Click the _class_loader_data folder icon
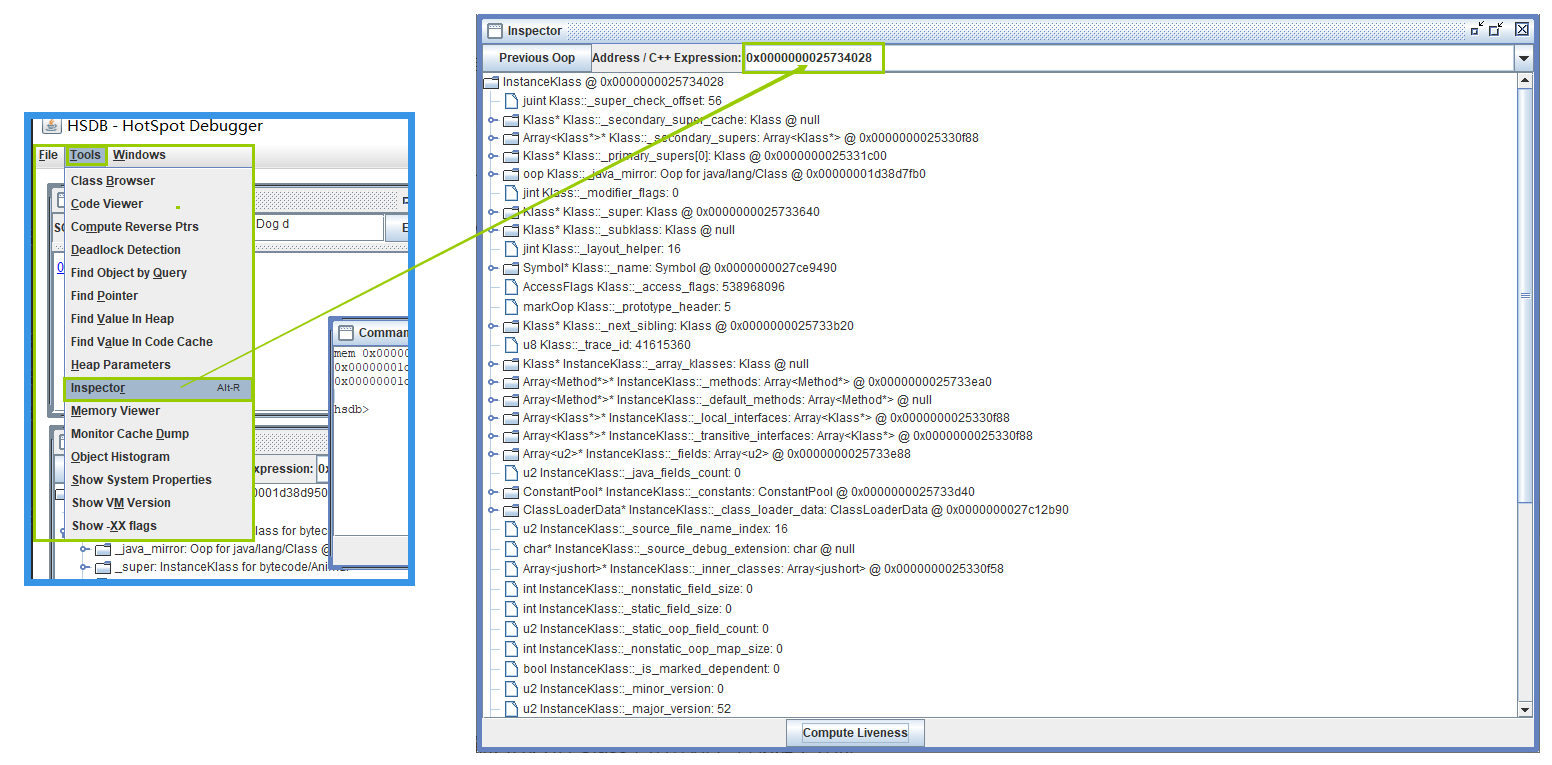Screen dimensions: 1552x765 (511, 510)
